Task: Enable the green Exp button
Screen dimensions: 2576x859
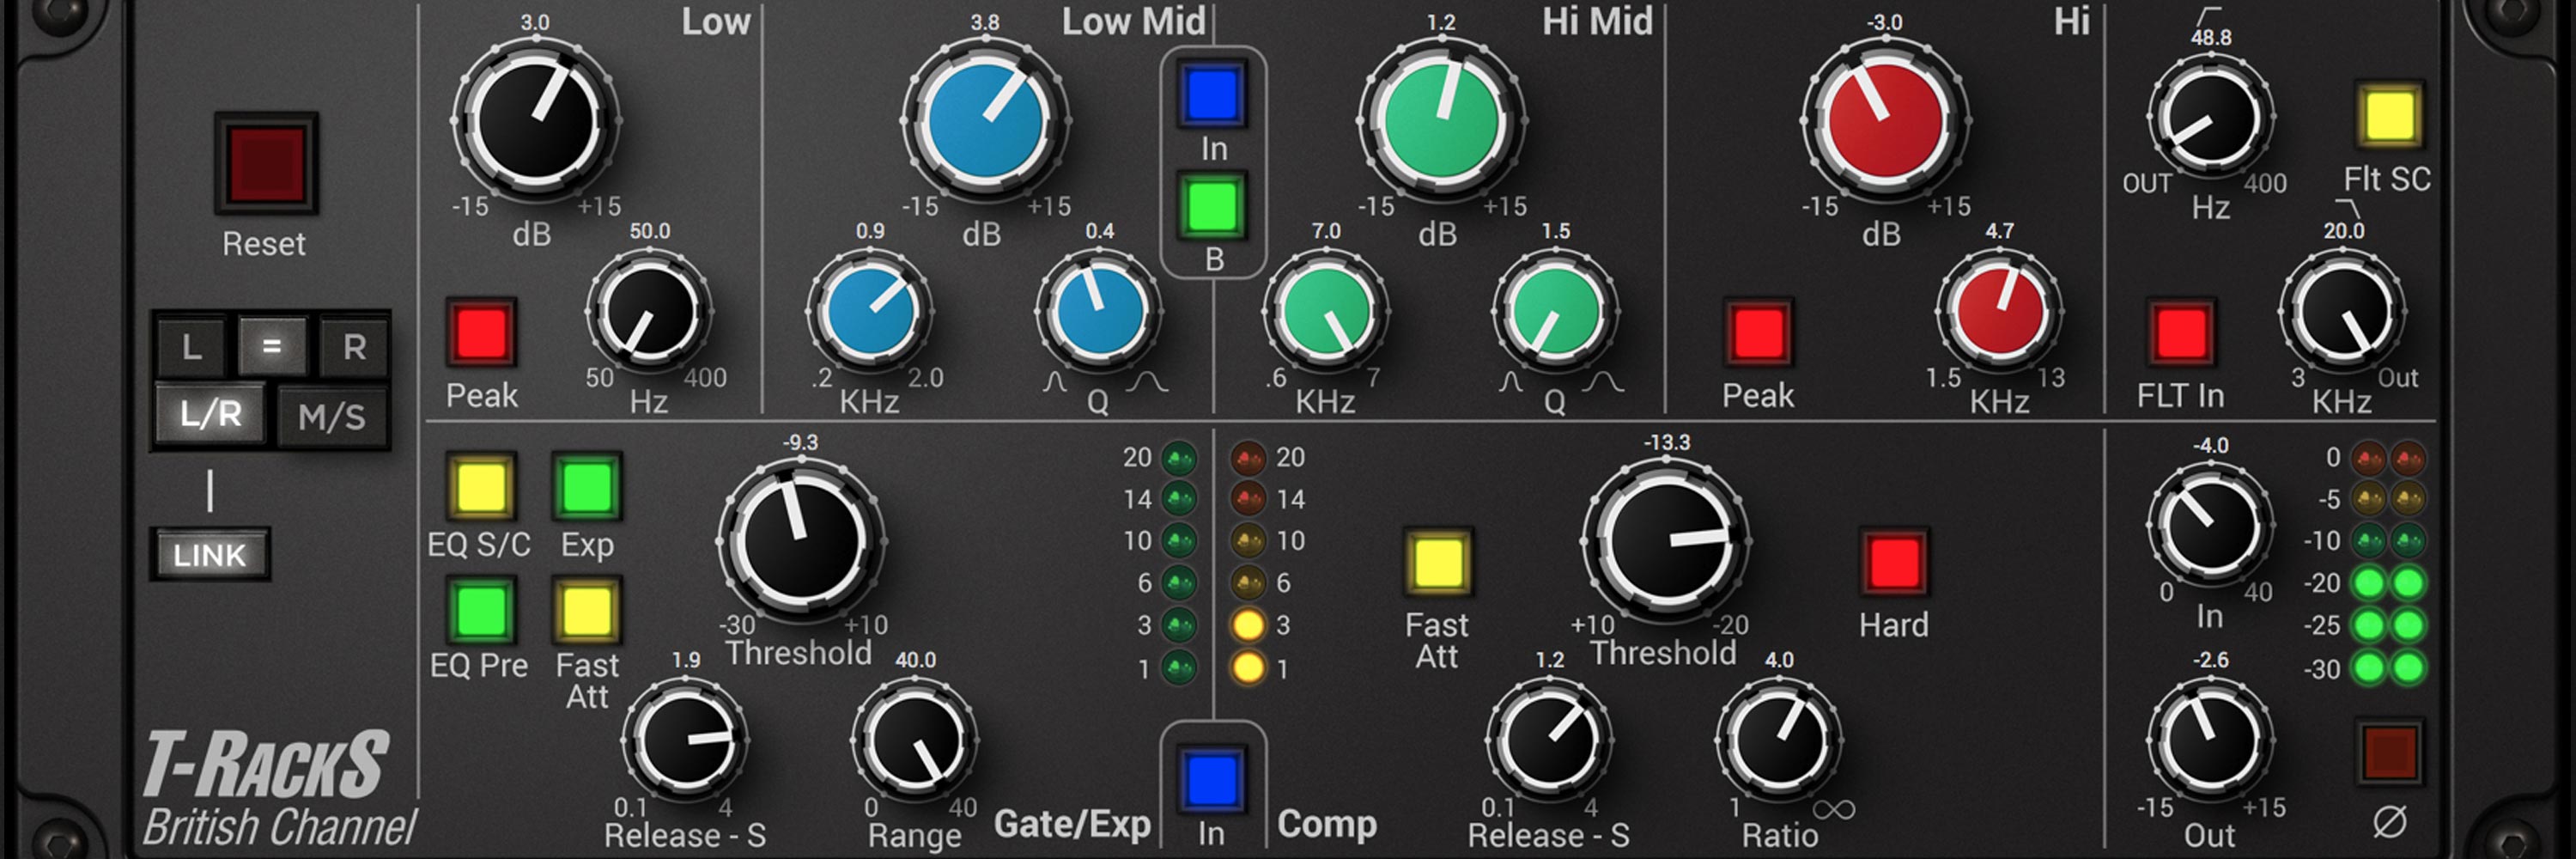Action: pyautogui.click(x=587, y=487)
